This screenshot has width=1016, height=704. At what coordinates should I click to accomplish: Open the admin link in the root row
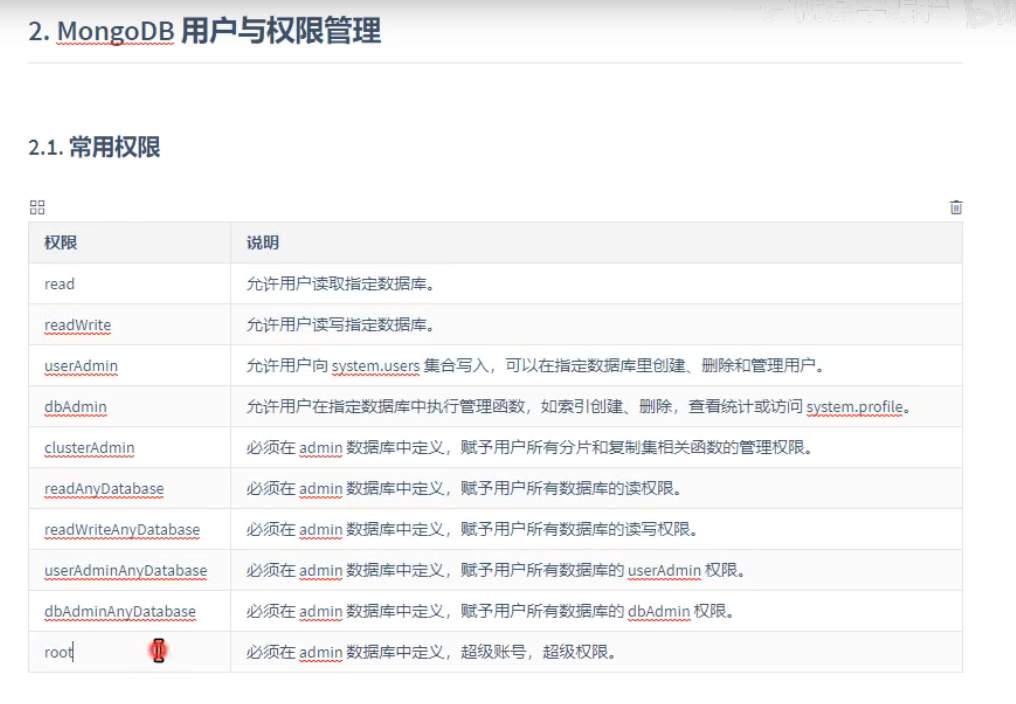tap(320, 652)
